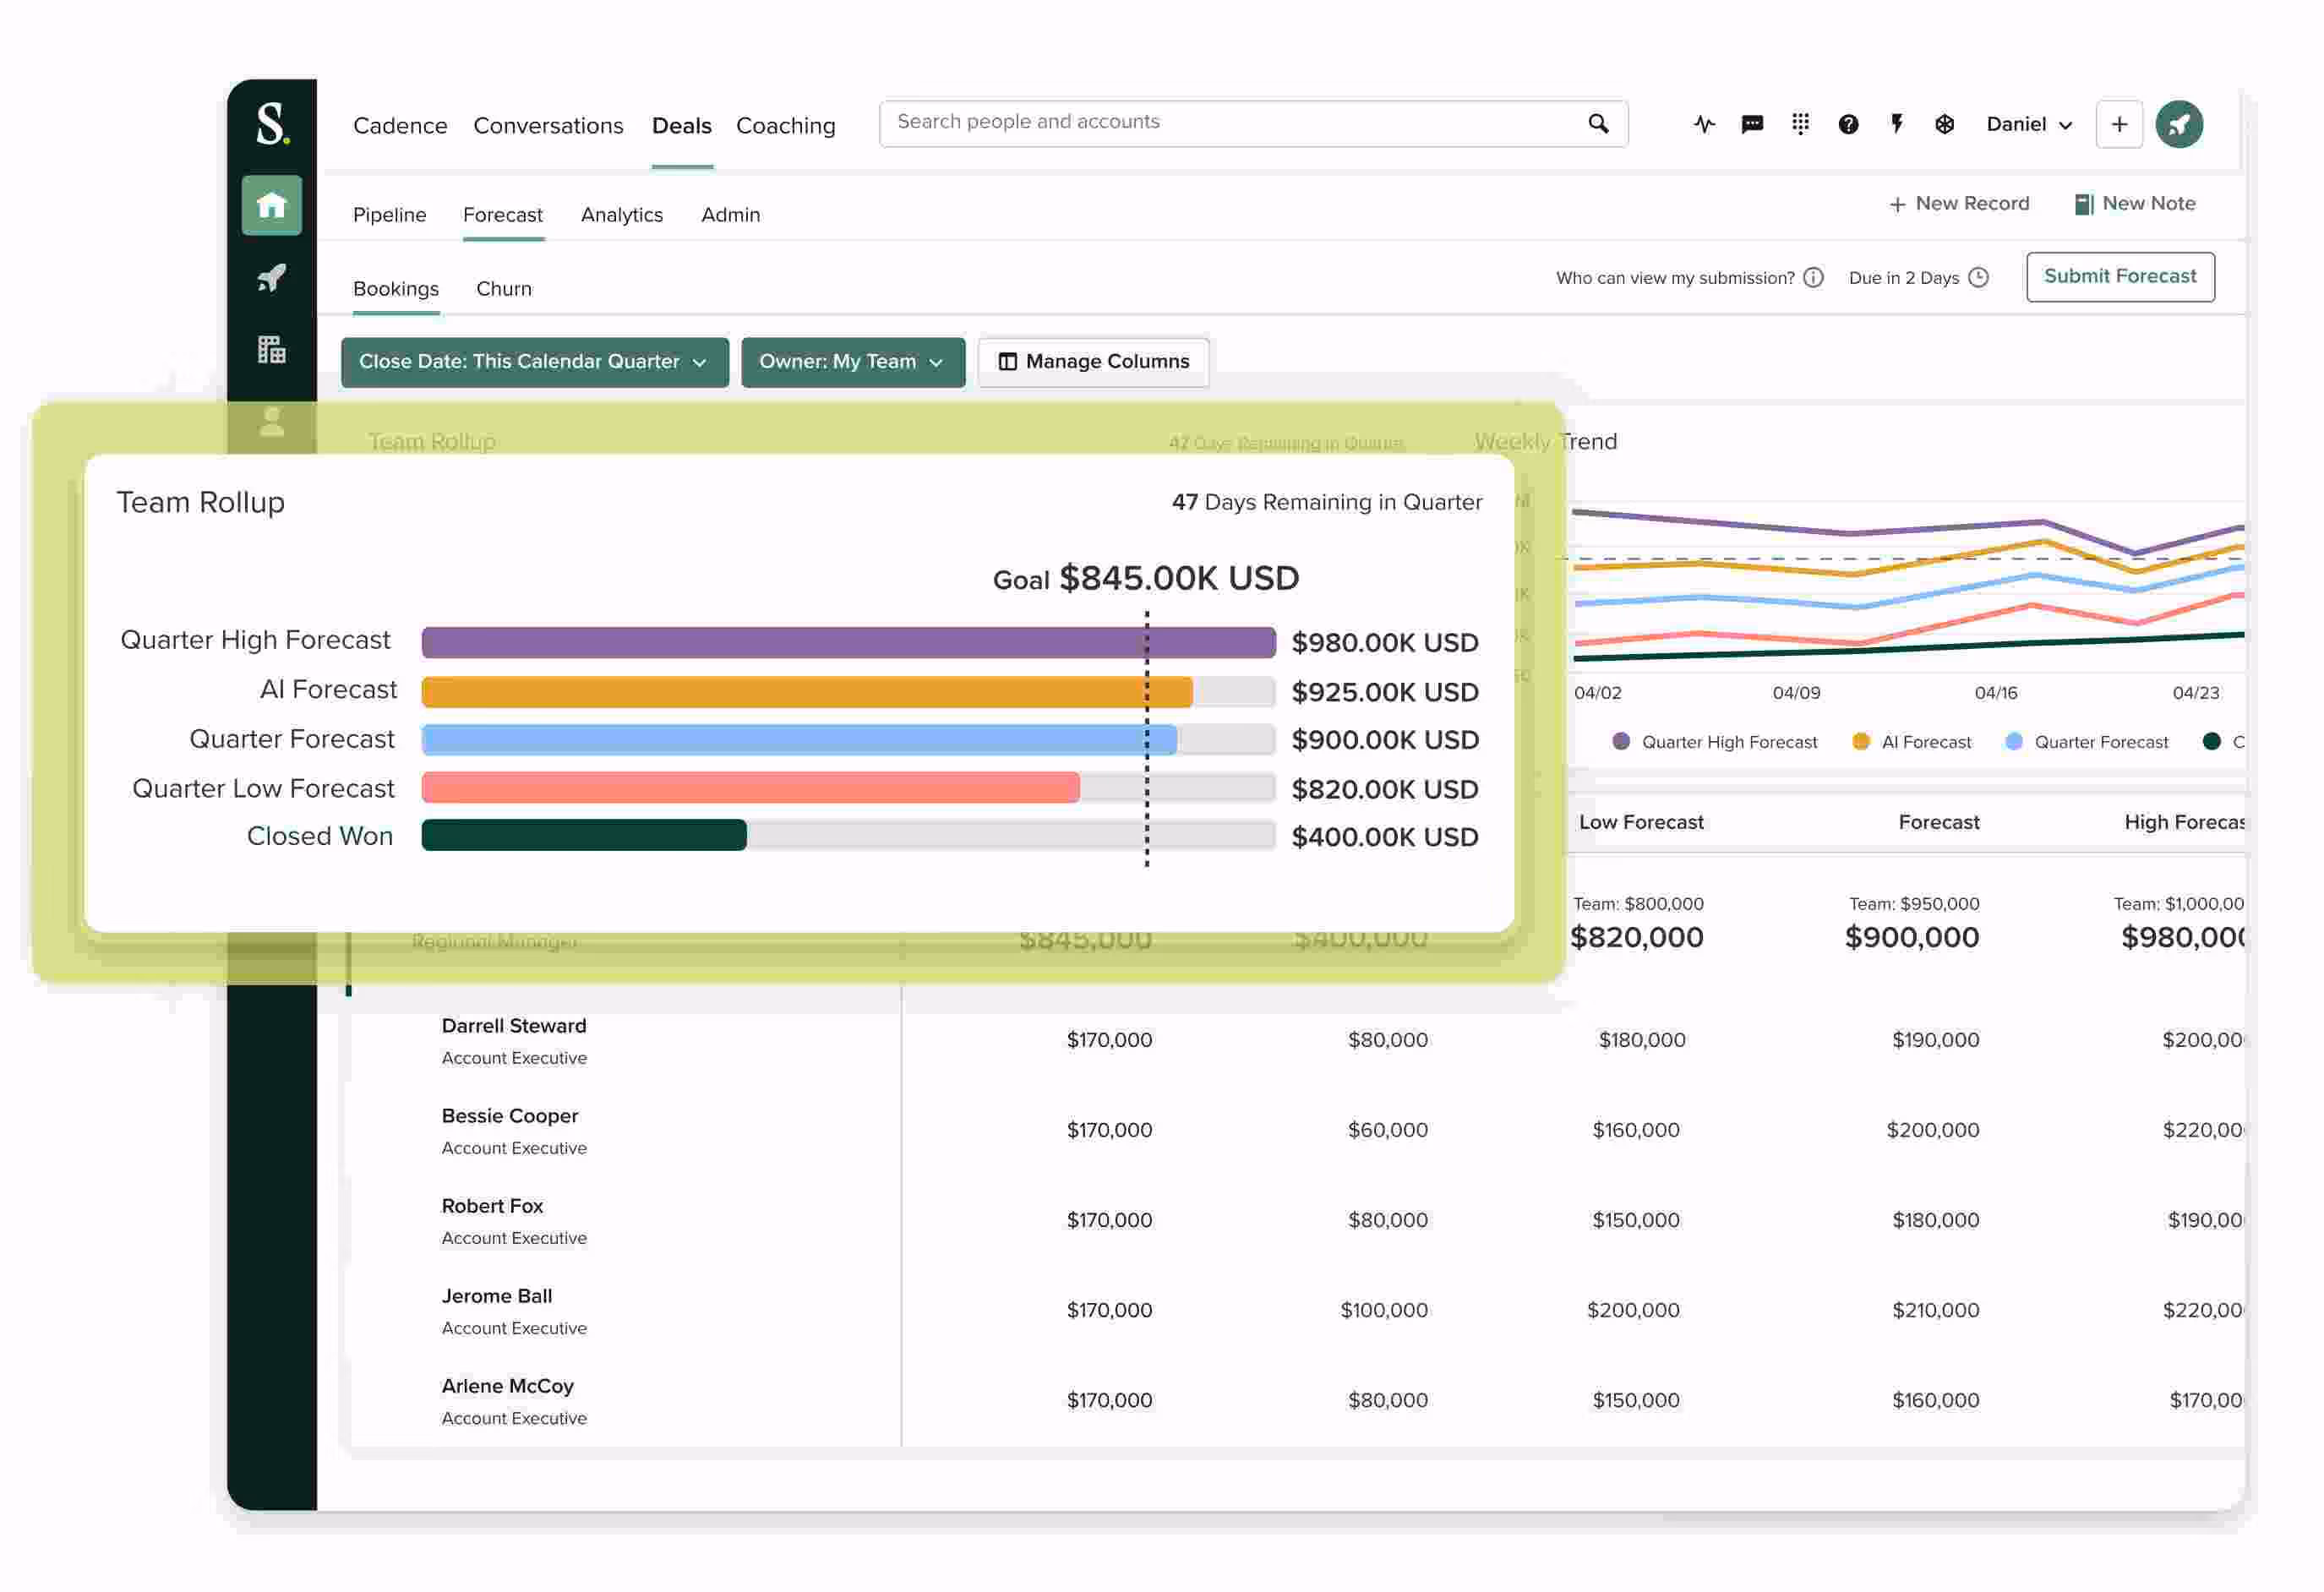2324x1592 pixels.
Task: Click the New Note button
Action: pos(2135,203)
